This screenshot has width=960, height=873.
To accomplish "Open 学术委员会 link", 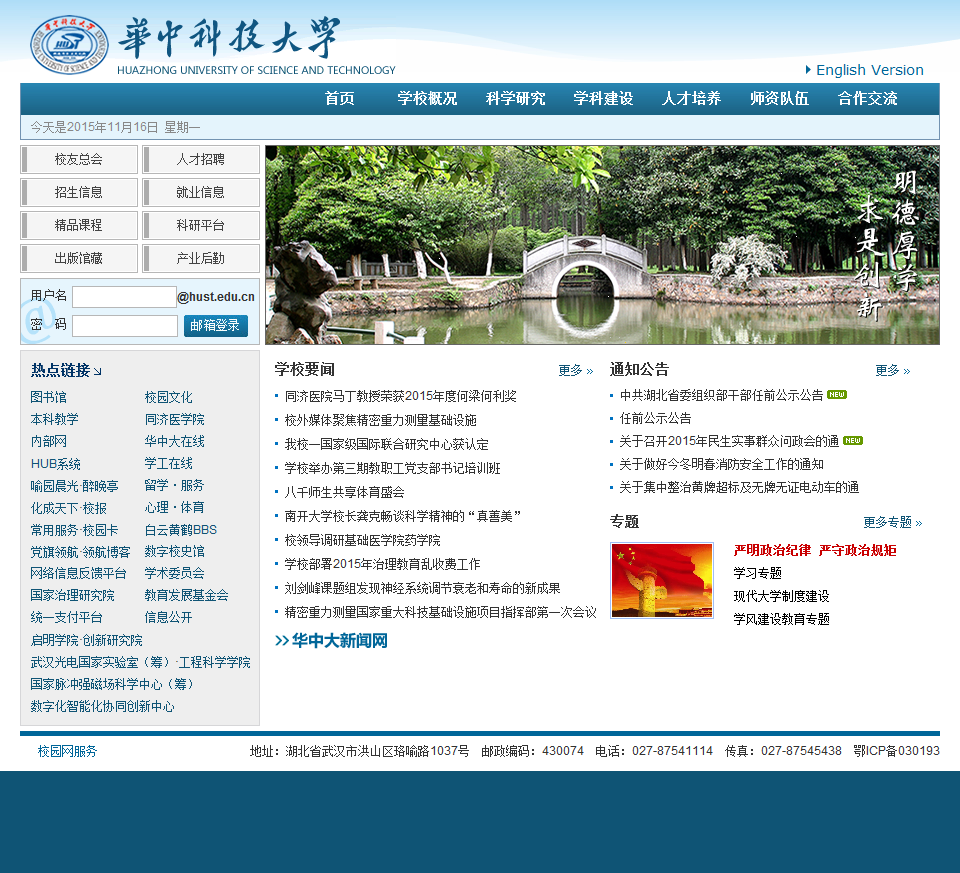I will pos(174,574).
